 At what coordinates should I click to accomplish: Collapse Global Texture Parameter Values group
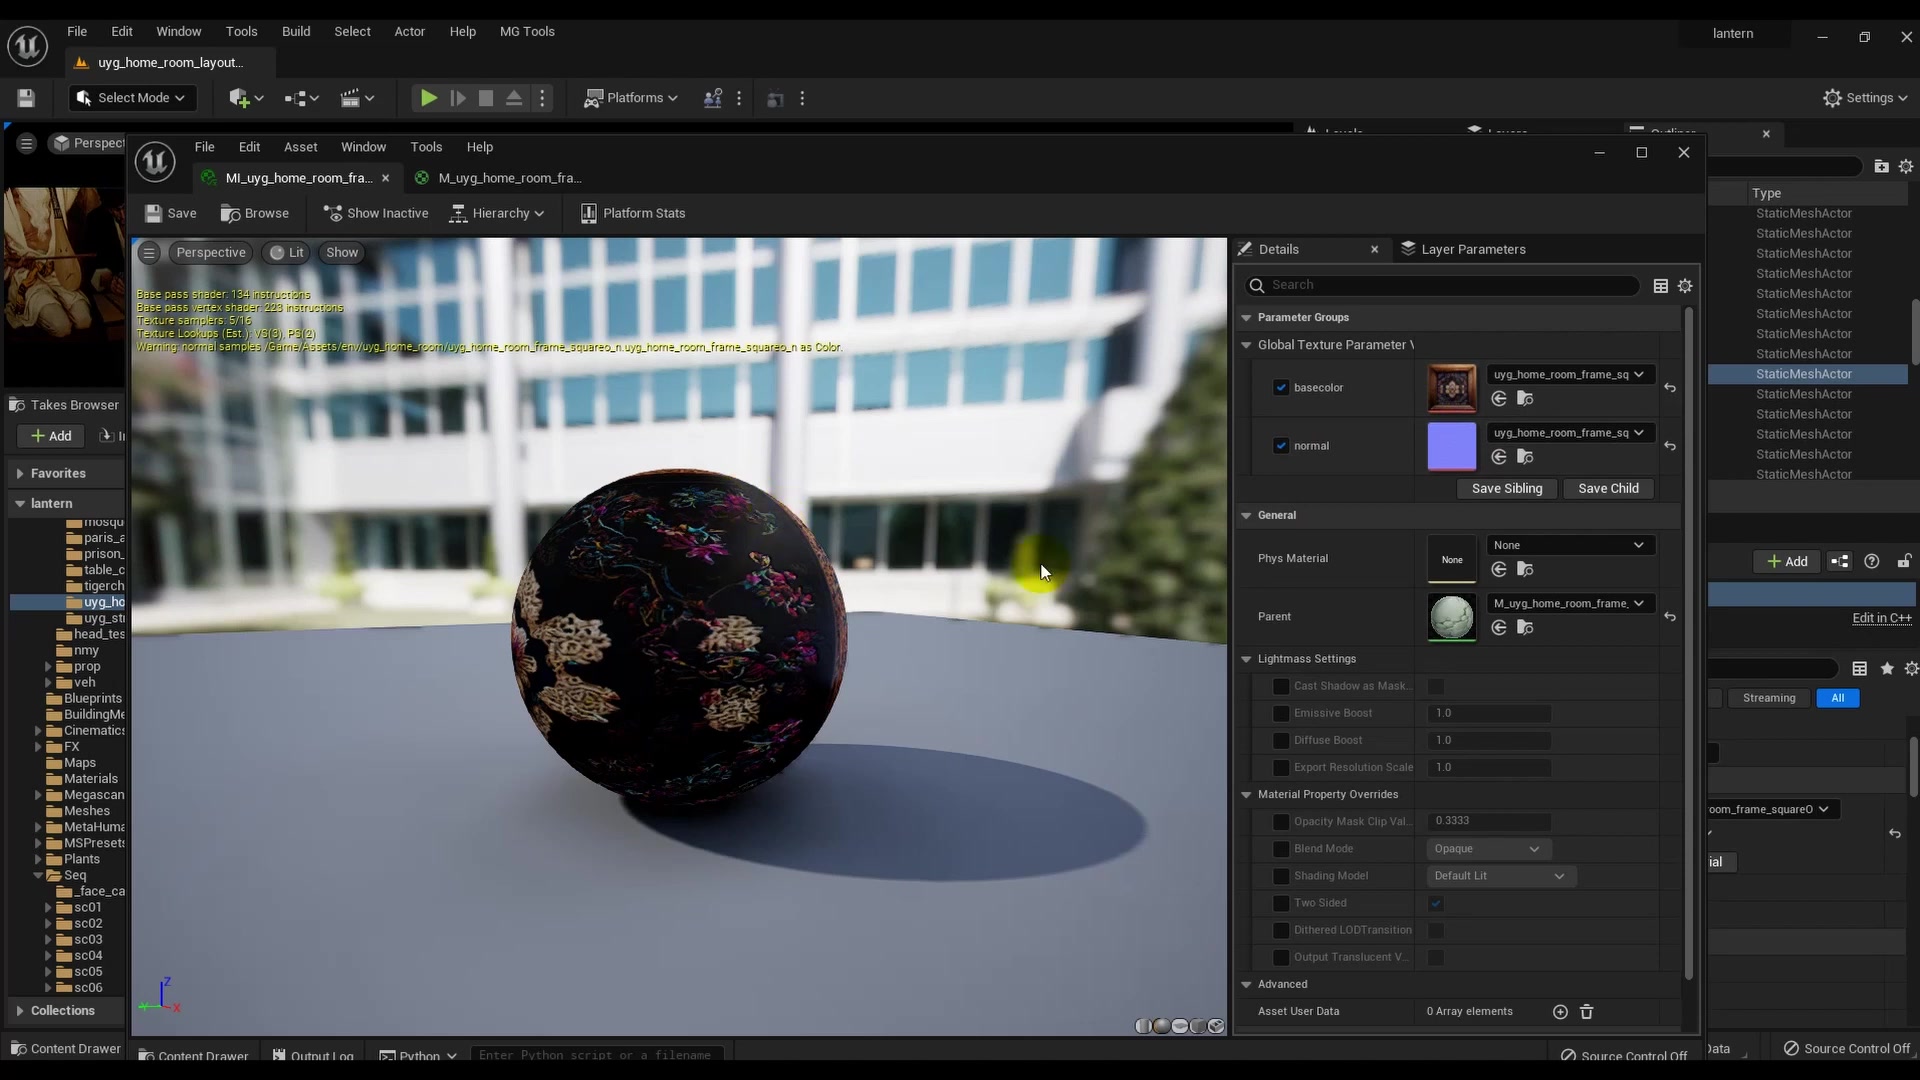(x=1247, y=345)
